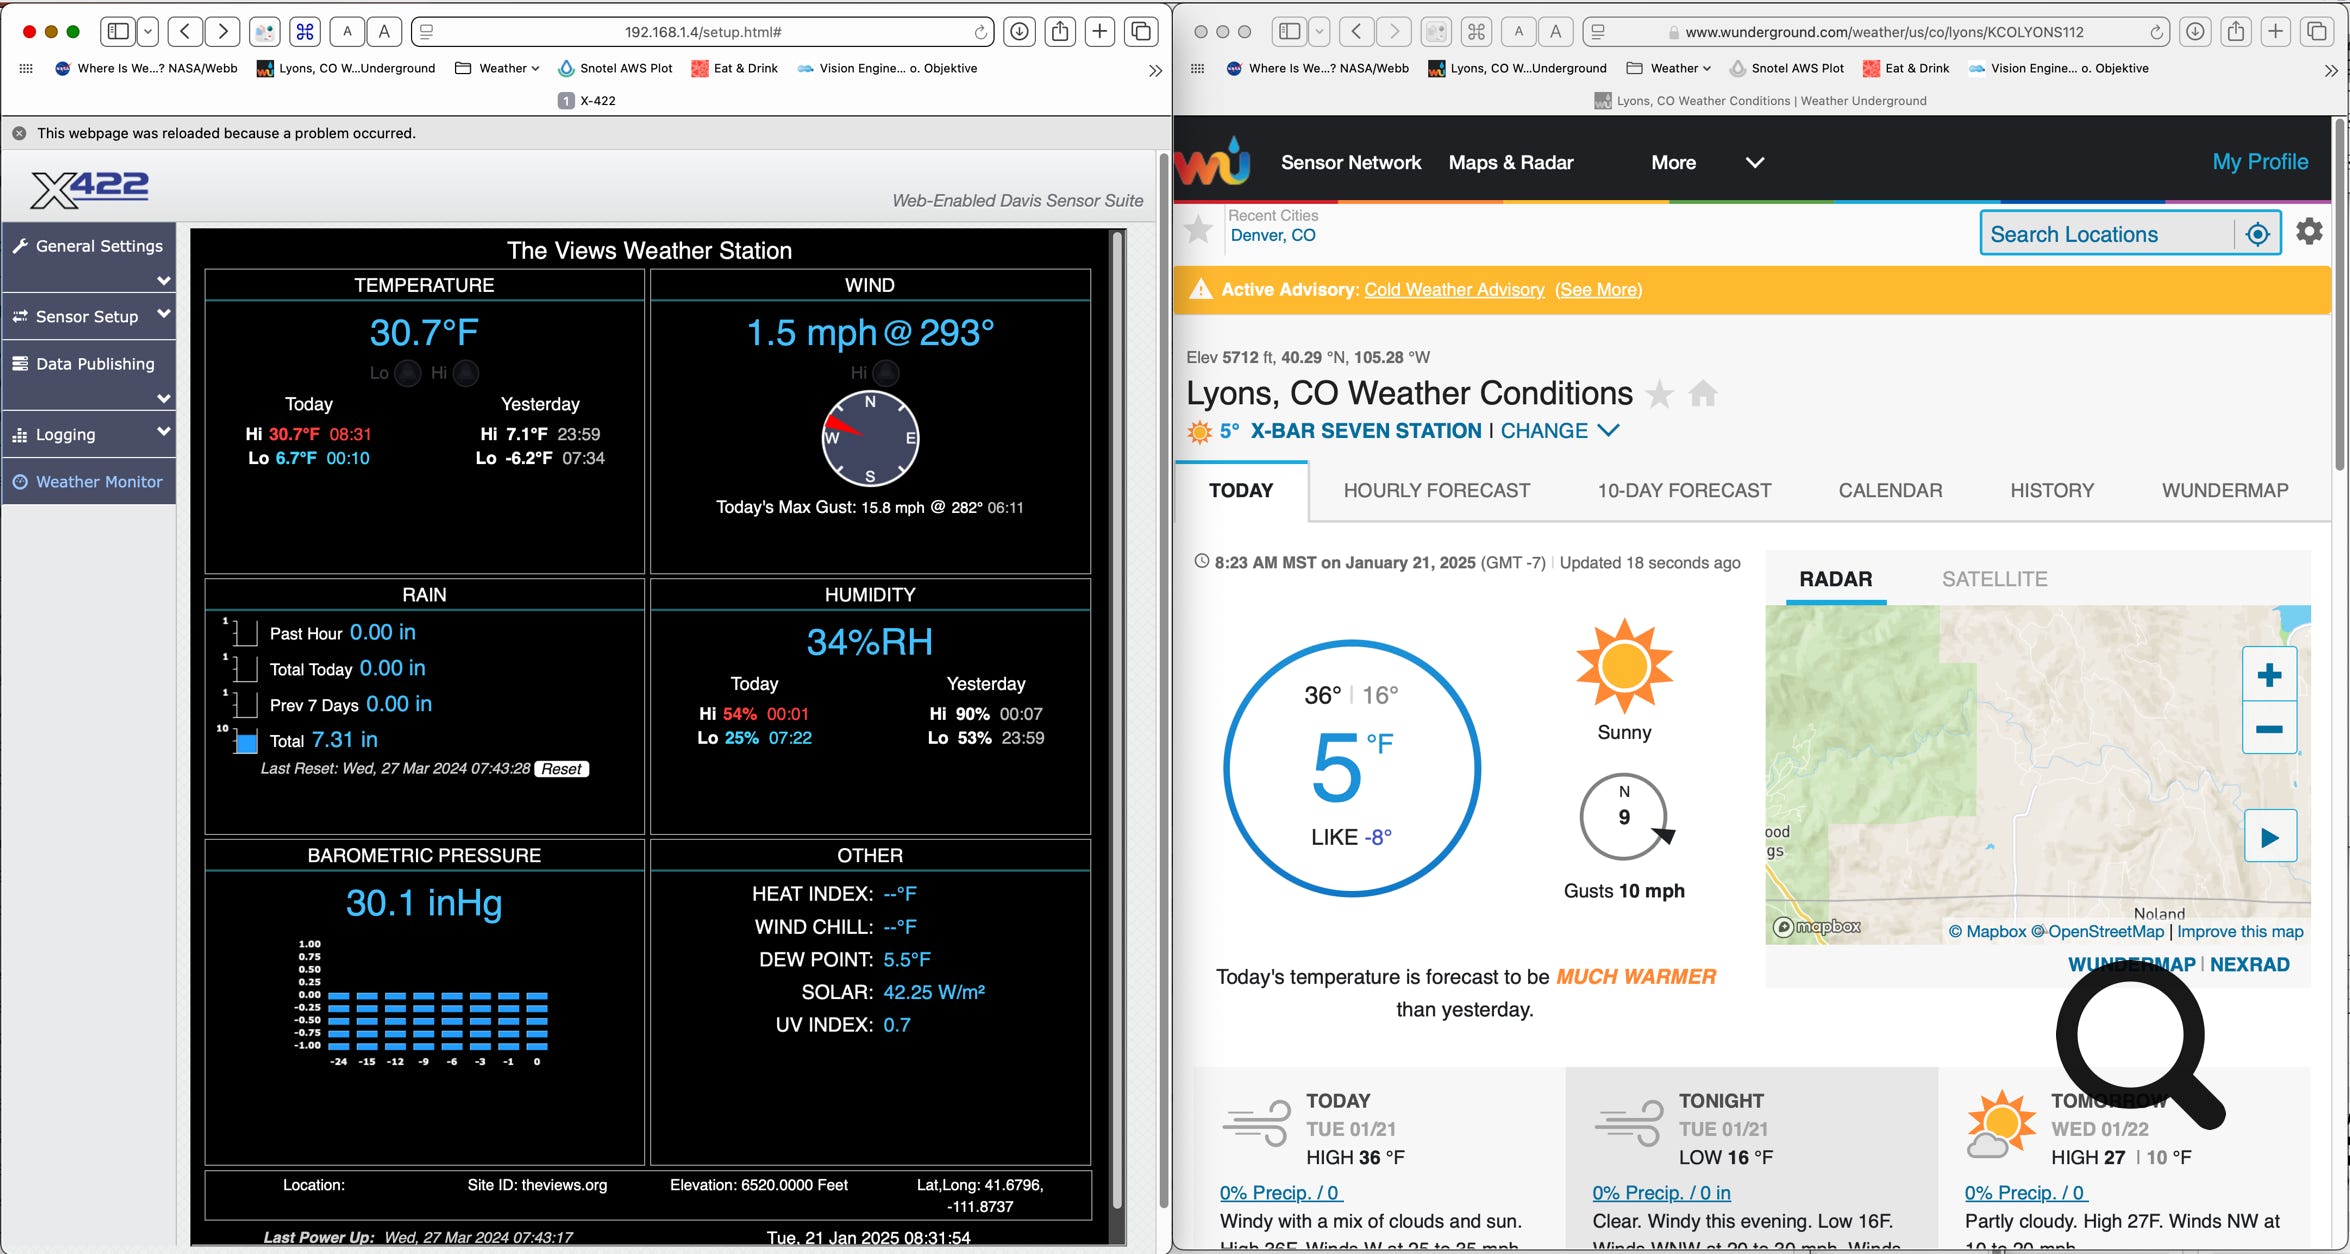Screen dimensions: 2350x1254
Task: Open the Wundermap tab
Action: (x=2225, y=490)
